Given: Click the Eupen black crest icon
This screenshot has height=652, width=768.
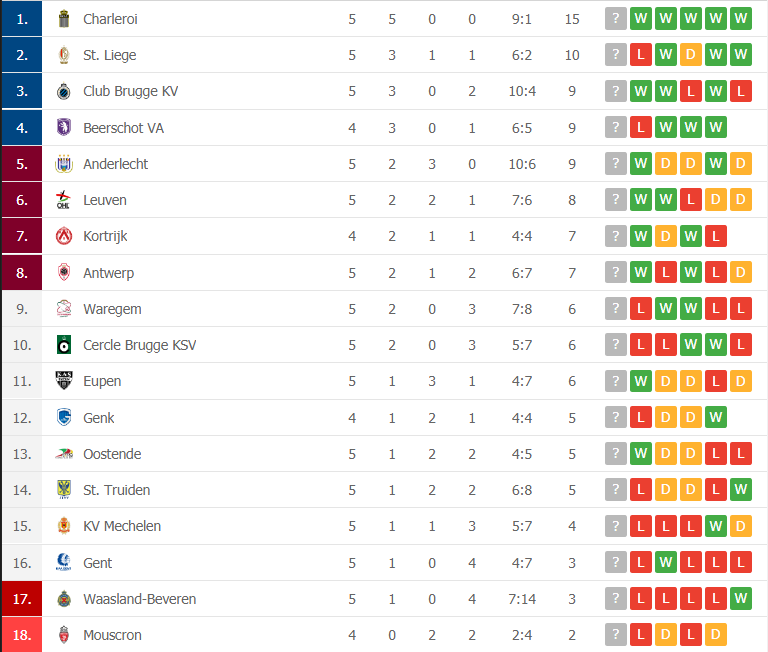Looking at the screenshot, I should pos(64,381).
